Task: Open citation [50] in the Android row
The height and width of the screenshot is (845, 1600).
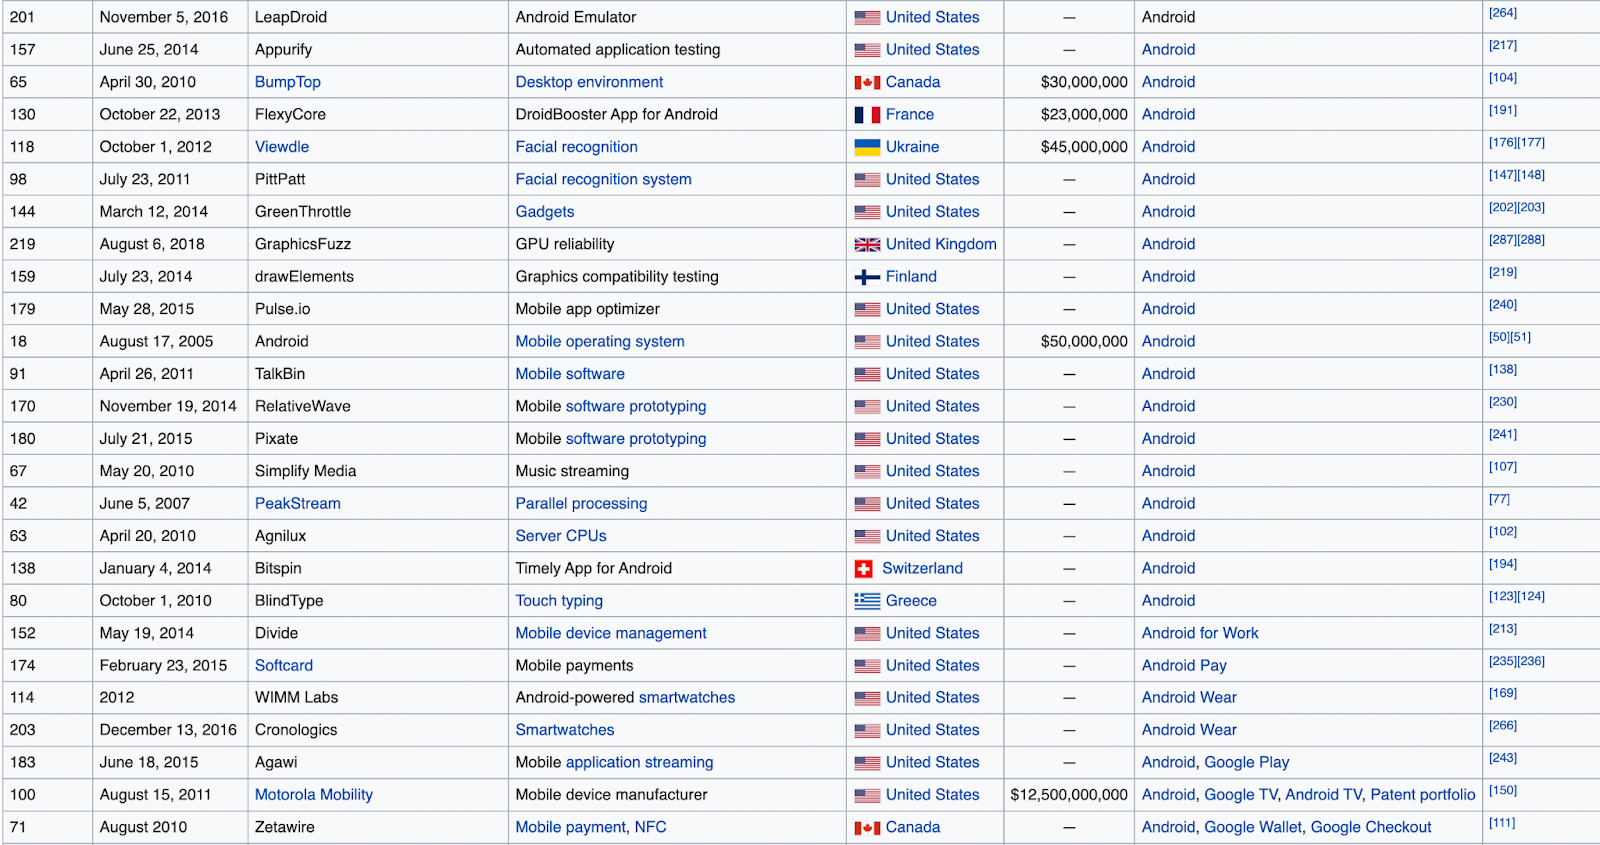Action: pyautogui.click(x=1499, y=337)
